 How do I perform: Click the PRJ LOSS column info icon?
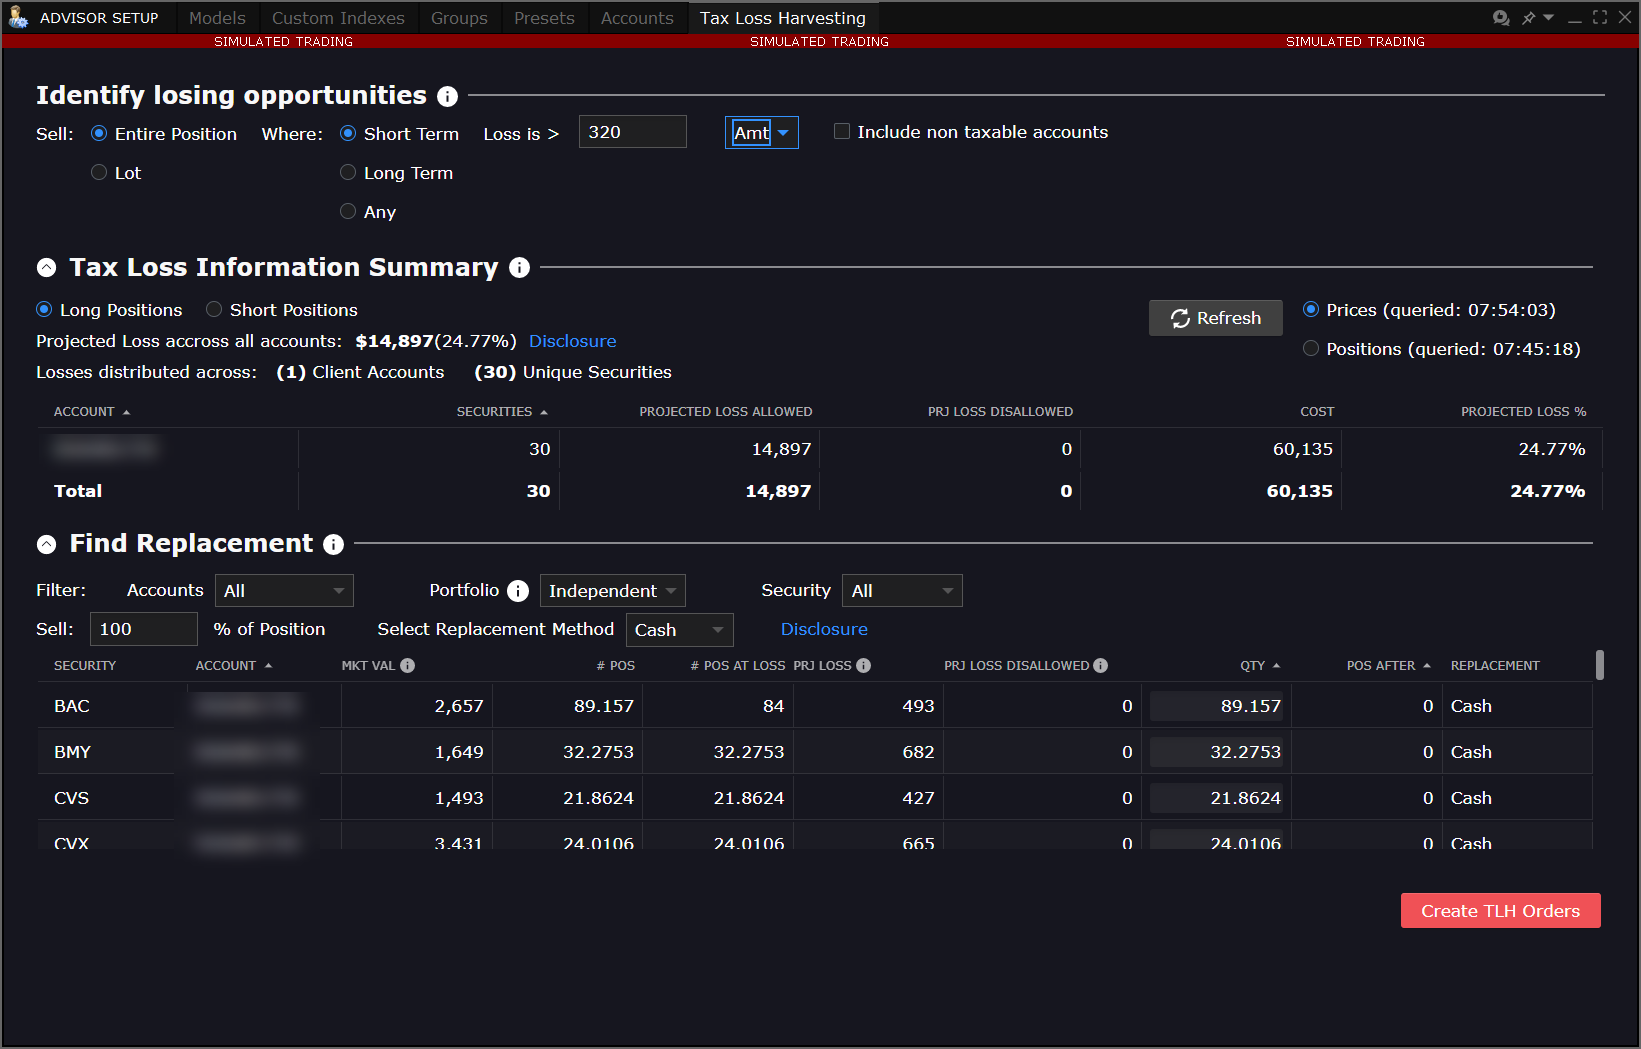pos(863,665)
